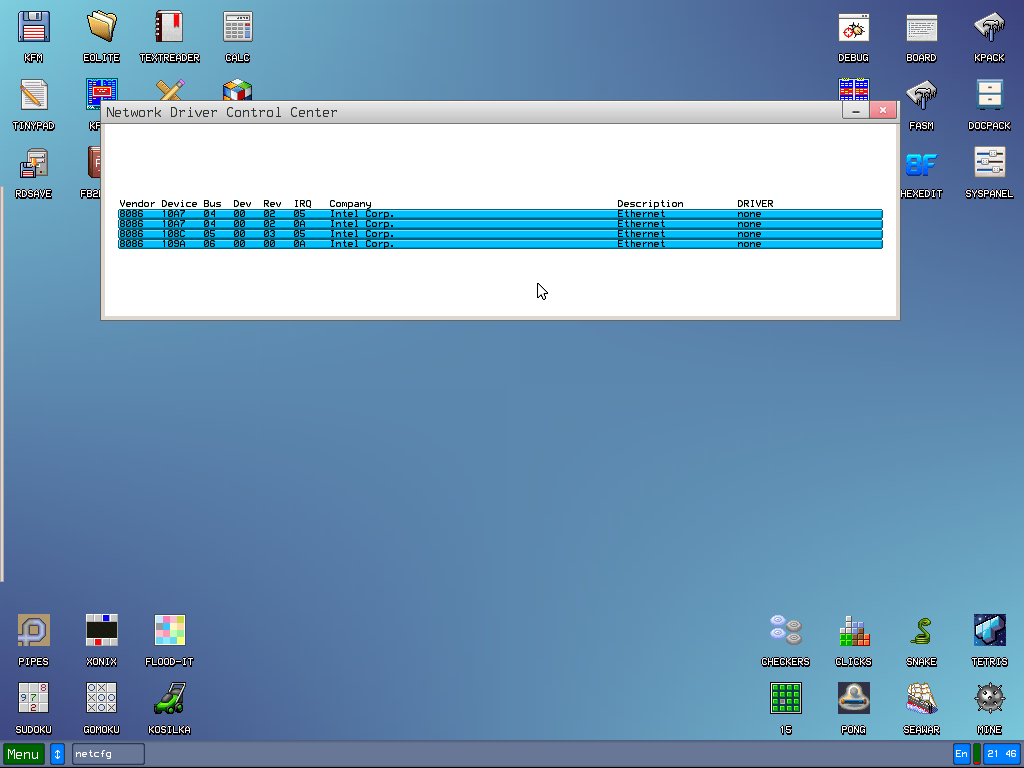Screen dimensions: 1024x768
Task: Select first 10A7 row with IRQ 05
Action: 500,214
